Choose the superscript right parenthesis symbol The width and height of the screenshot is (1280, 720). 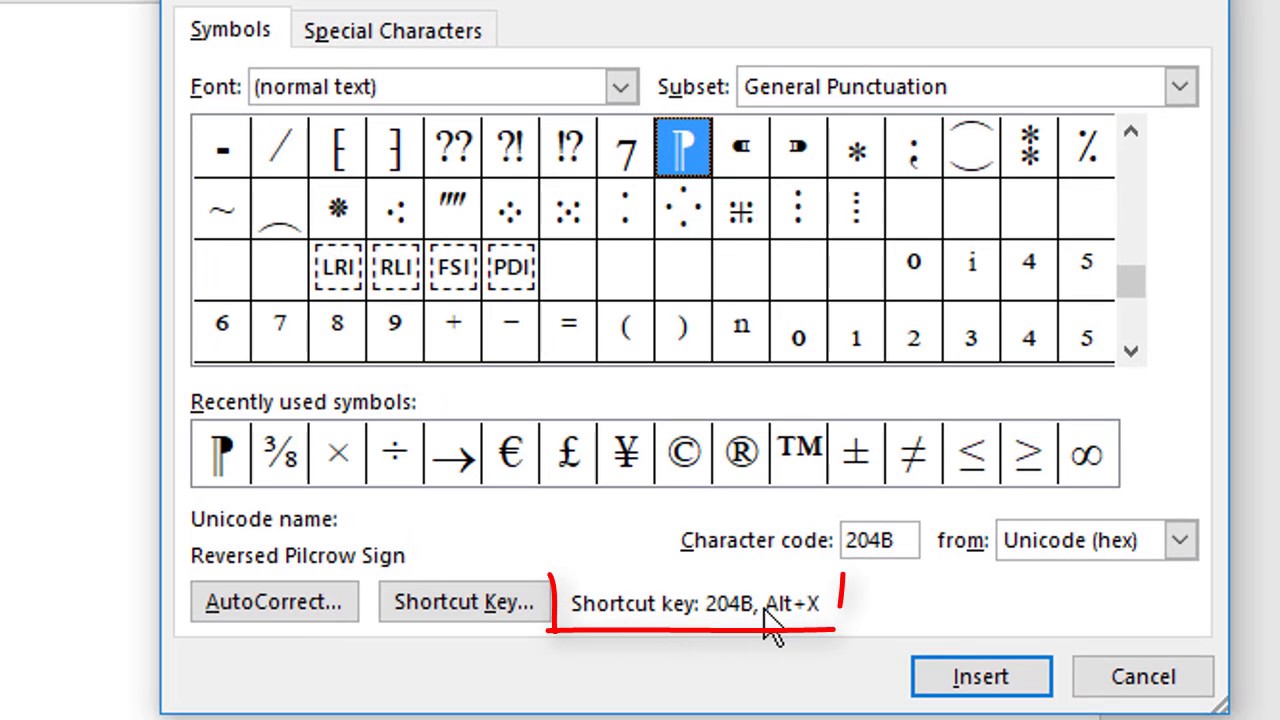point(683,330)
